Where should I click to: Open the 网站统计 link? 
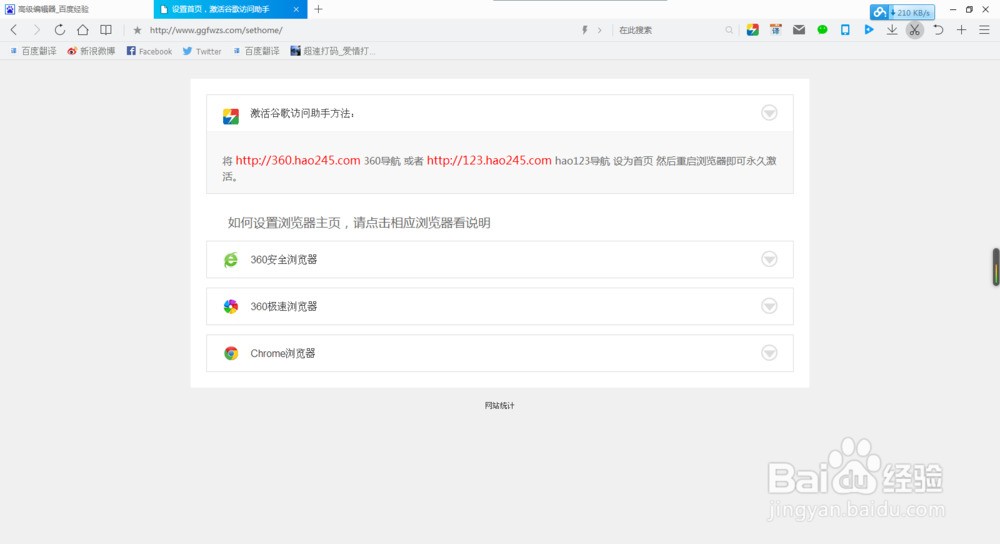[499, 405]
